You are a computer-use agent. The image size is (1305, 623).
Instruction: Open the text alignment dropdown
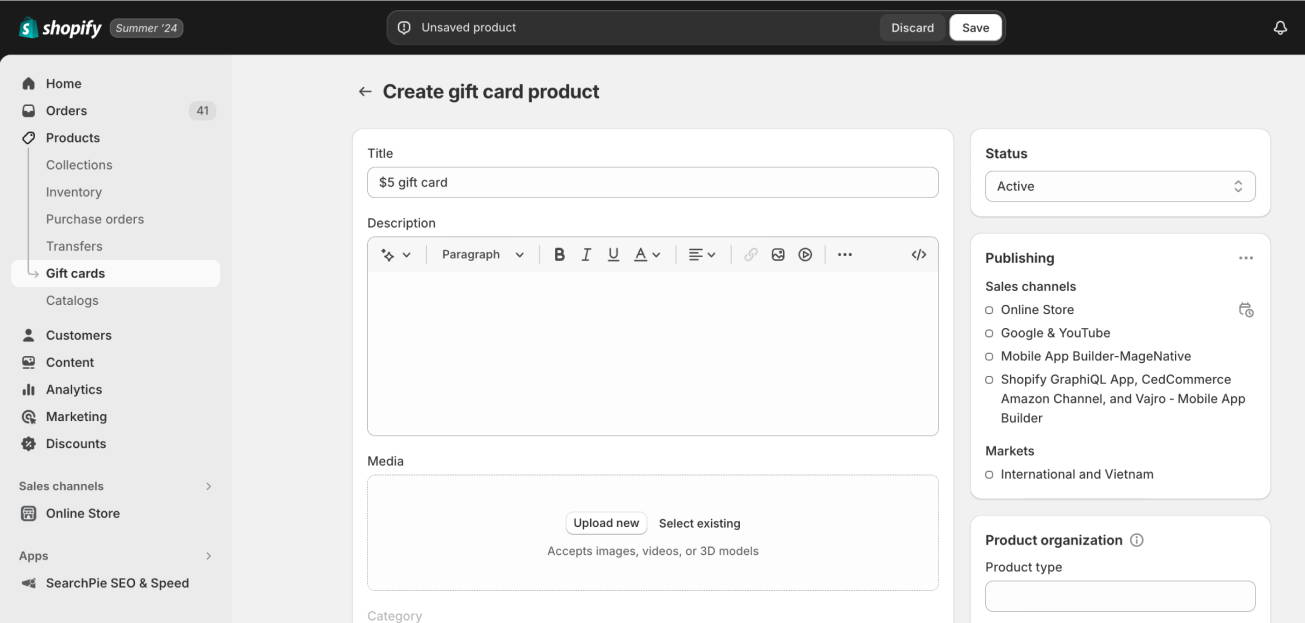coord(701,254)
